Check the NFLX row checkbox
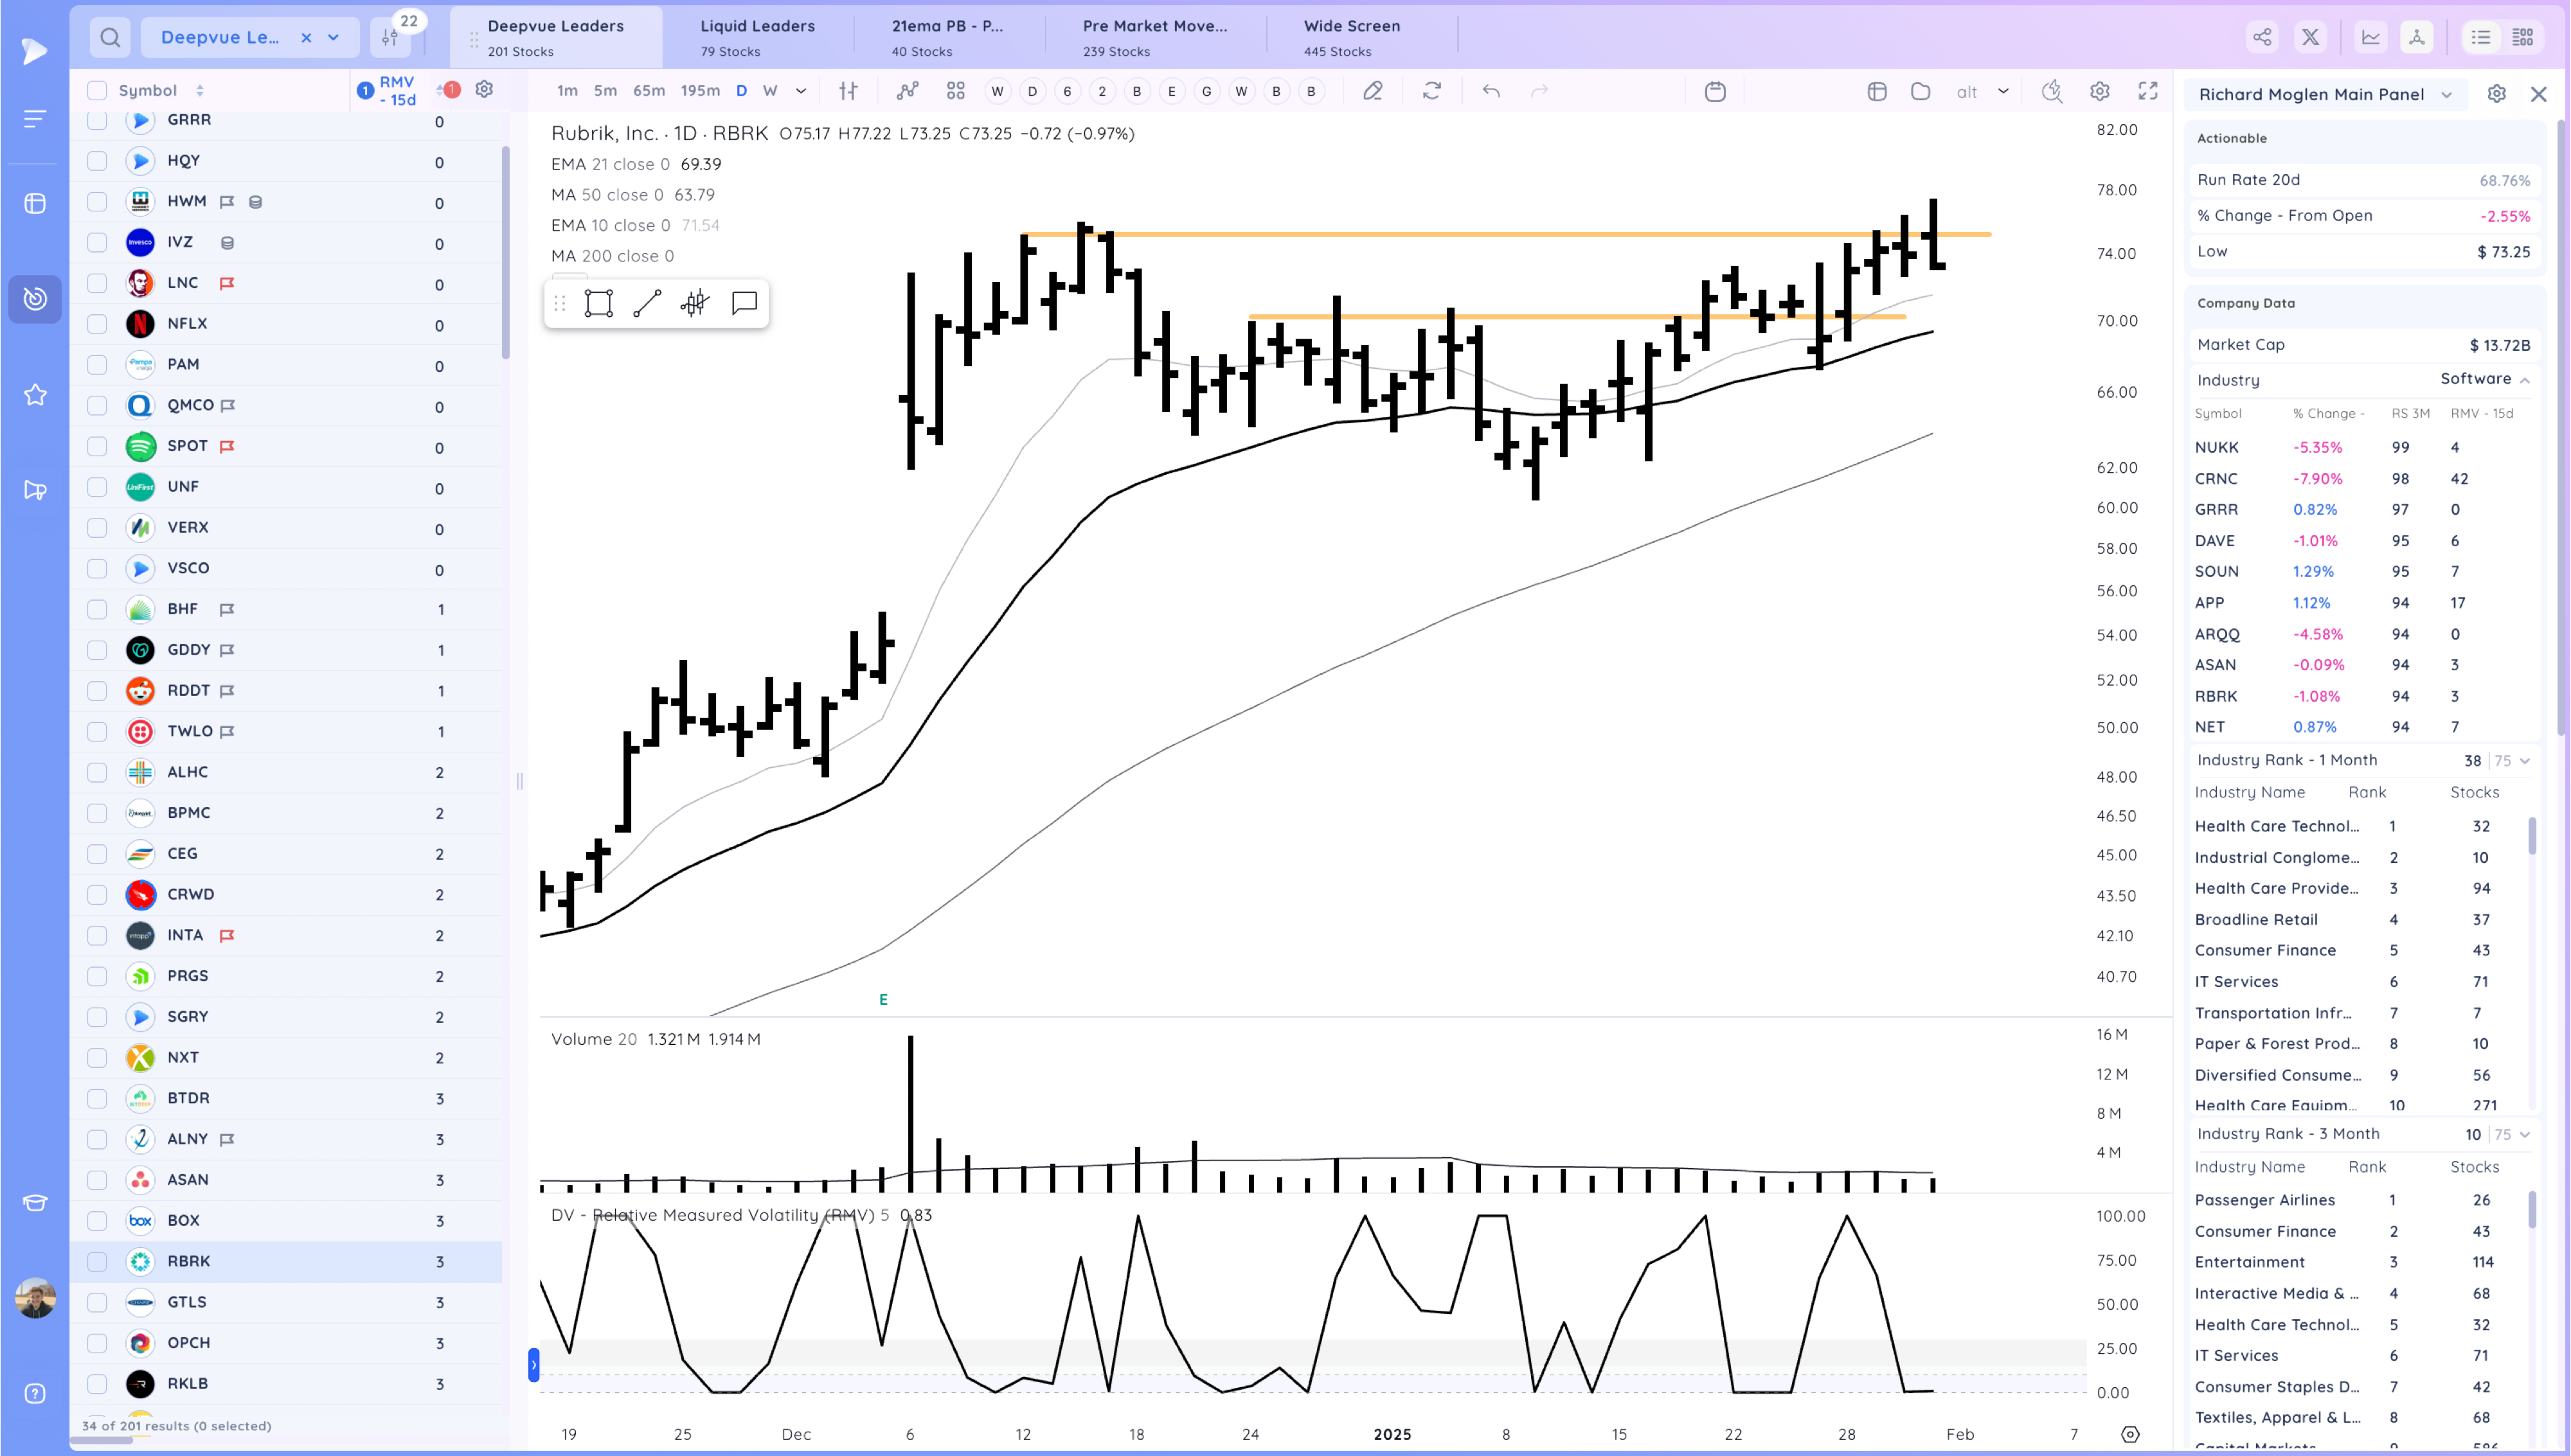 (97, 323)
